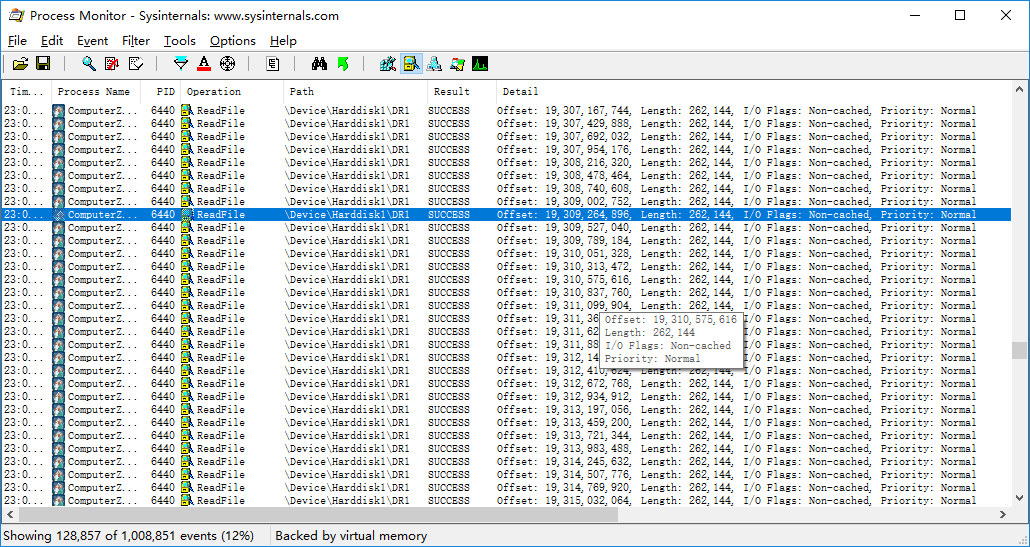Click the Detail column header
This screenshot has height=547, width=1030.
coord(520,91)
